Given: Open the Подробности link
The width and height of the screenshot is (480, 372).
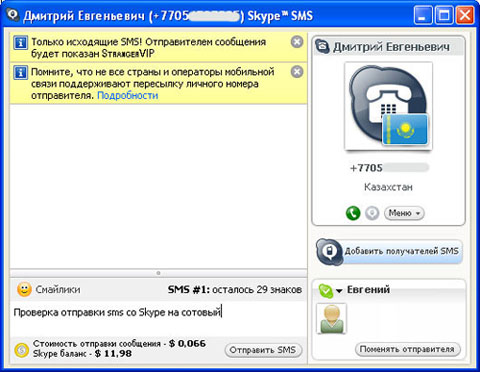Looking at the screenshot, I should point(127,96).
